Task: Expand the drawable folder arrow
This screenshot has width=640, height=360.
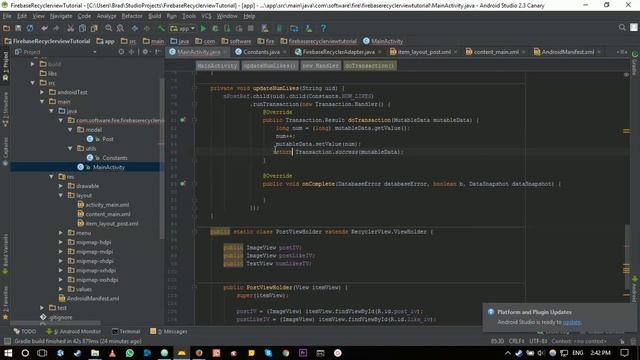Action: (x=61, y=186)
